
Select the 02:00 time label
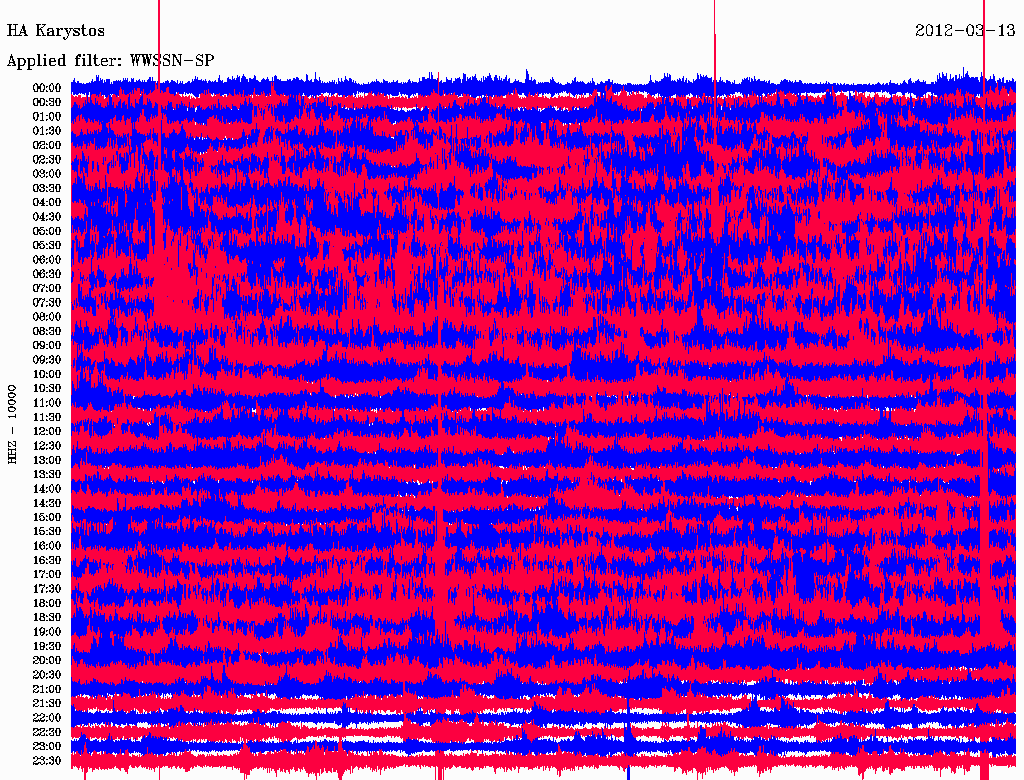click(47, 145)
